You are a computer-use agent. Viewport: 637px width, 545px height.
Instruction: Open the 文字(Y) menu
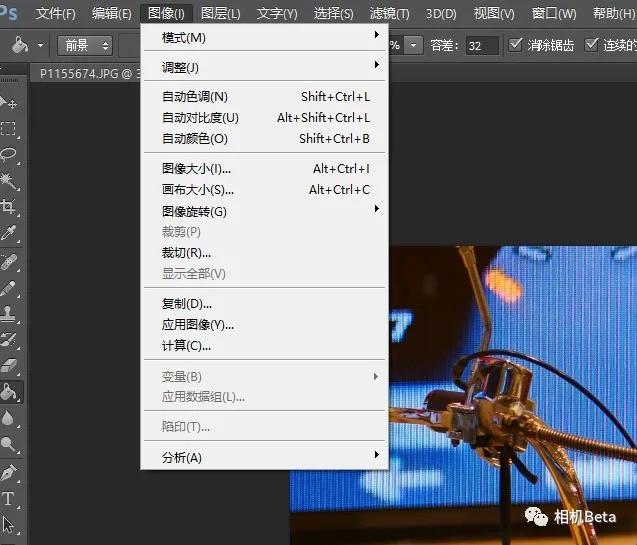[x=277, y=13]
